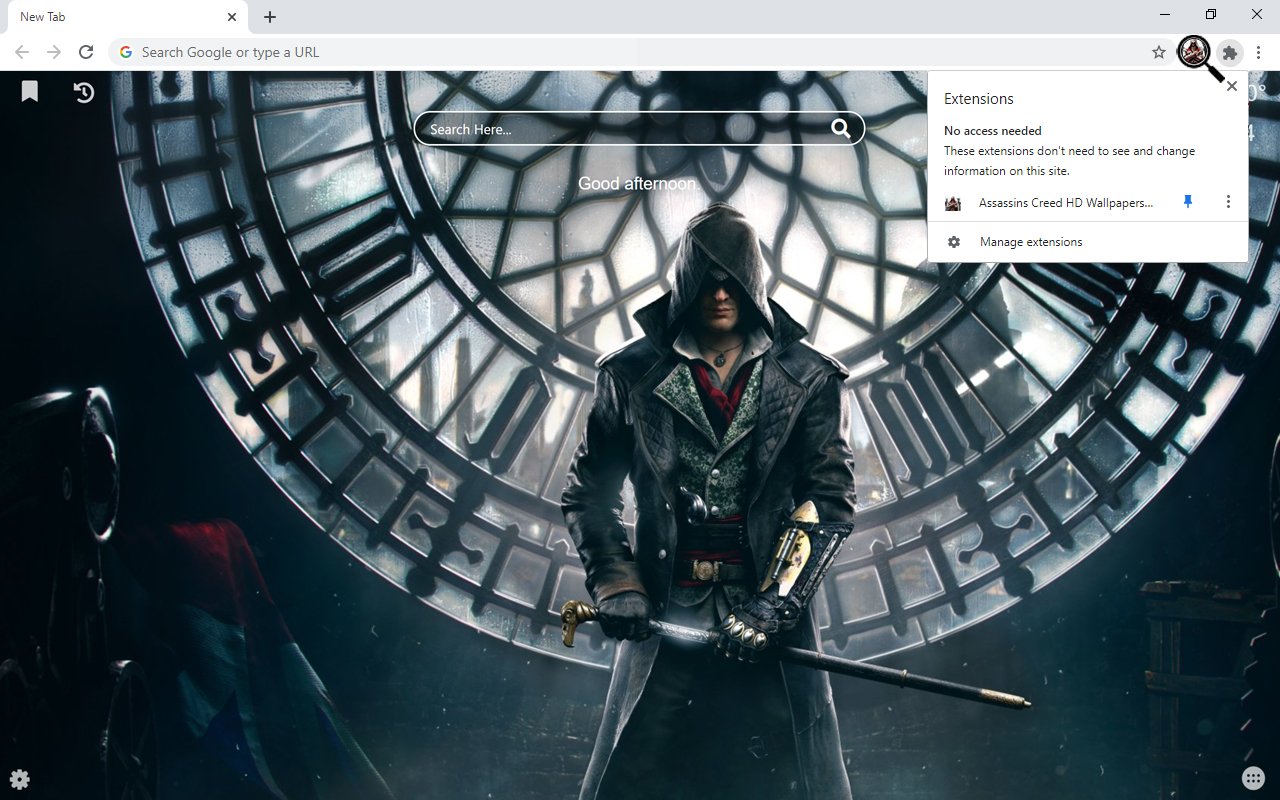Screen dimensions: 1280x800
Task: Open the history clock icon
Action: click(84, 92)
